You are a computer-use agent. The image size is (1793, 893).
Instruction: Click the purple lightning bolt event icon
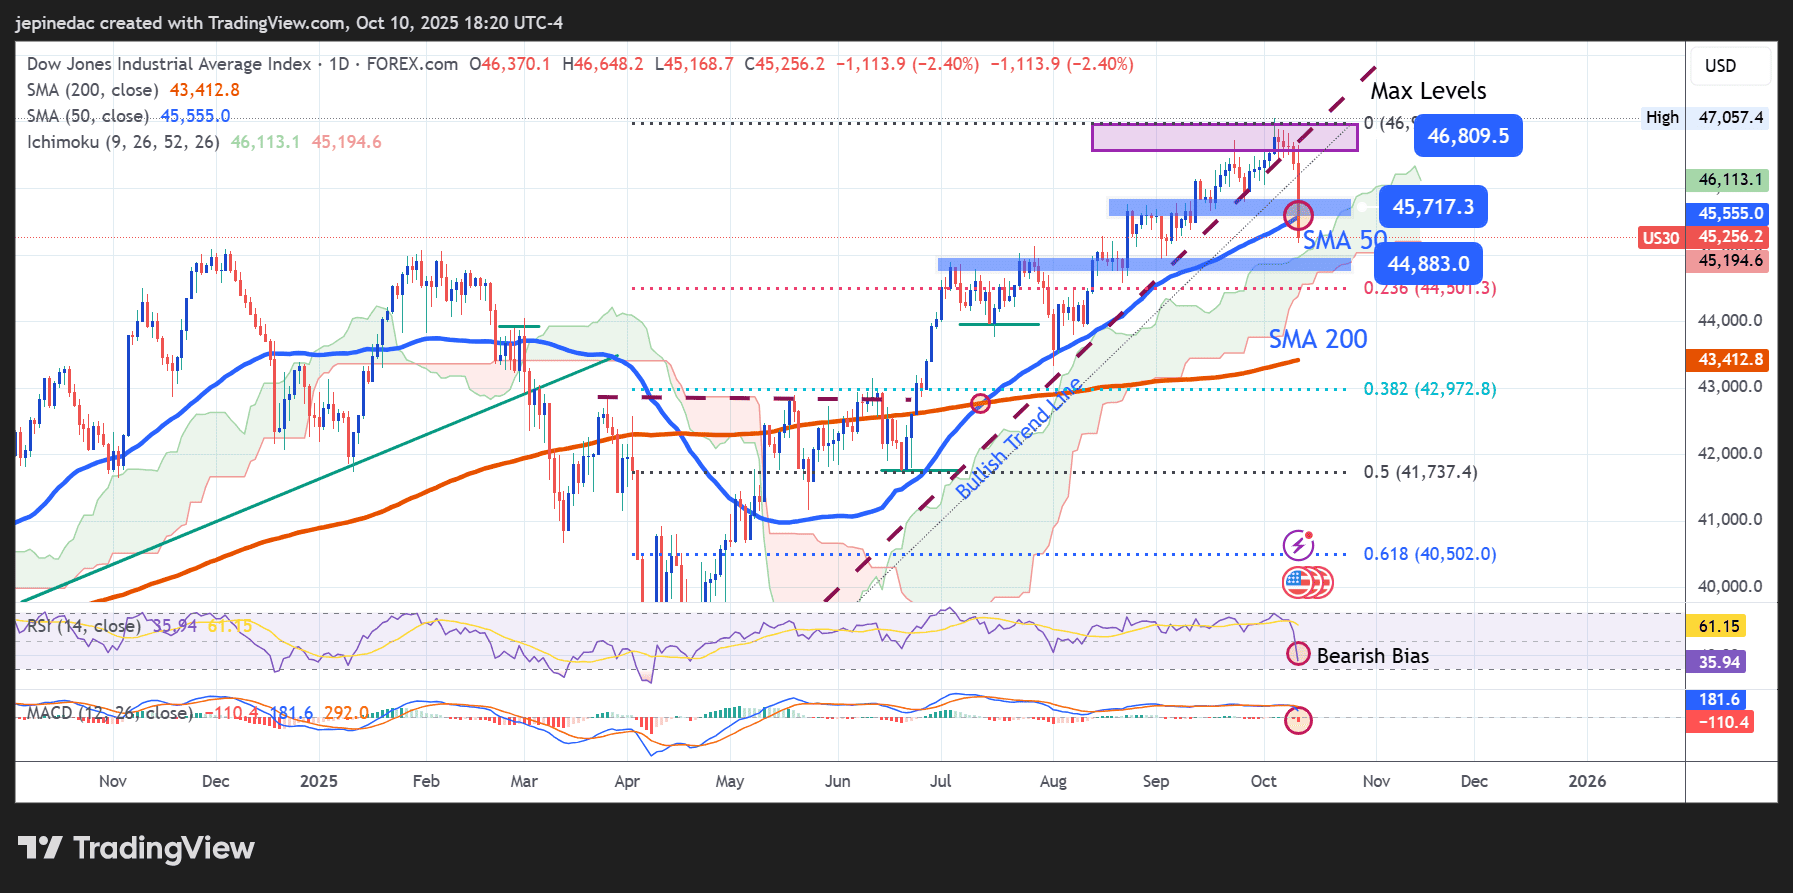1298,545
